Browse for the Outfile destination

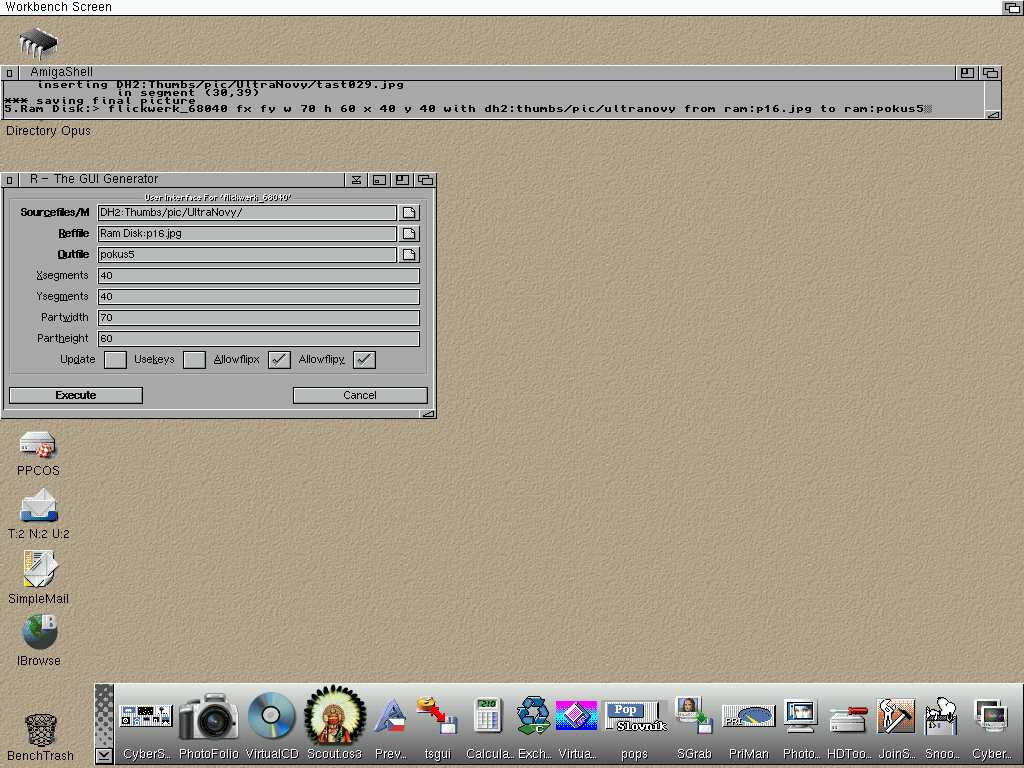(x=409, y=255)
